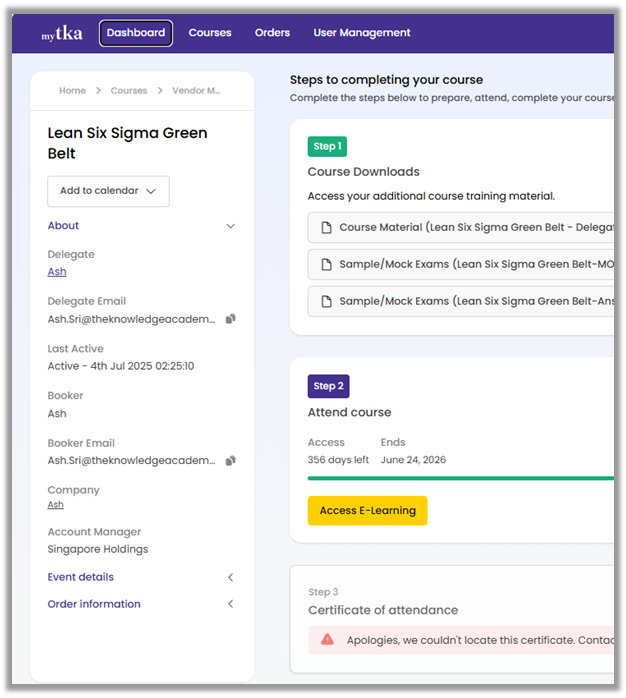The width and height of the screenshot is (626, 698).
Task: Click the Course Material file icon
Action: tap(326, 228)
